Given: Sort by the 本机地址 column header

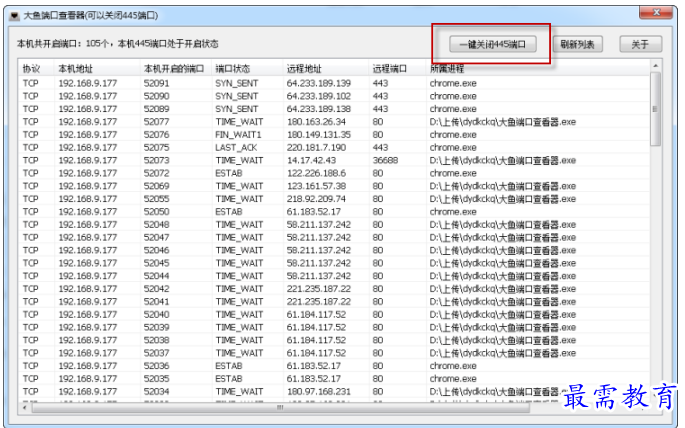Looking at the screenshot, I should (x=75, y=69).
